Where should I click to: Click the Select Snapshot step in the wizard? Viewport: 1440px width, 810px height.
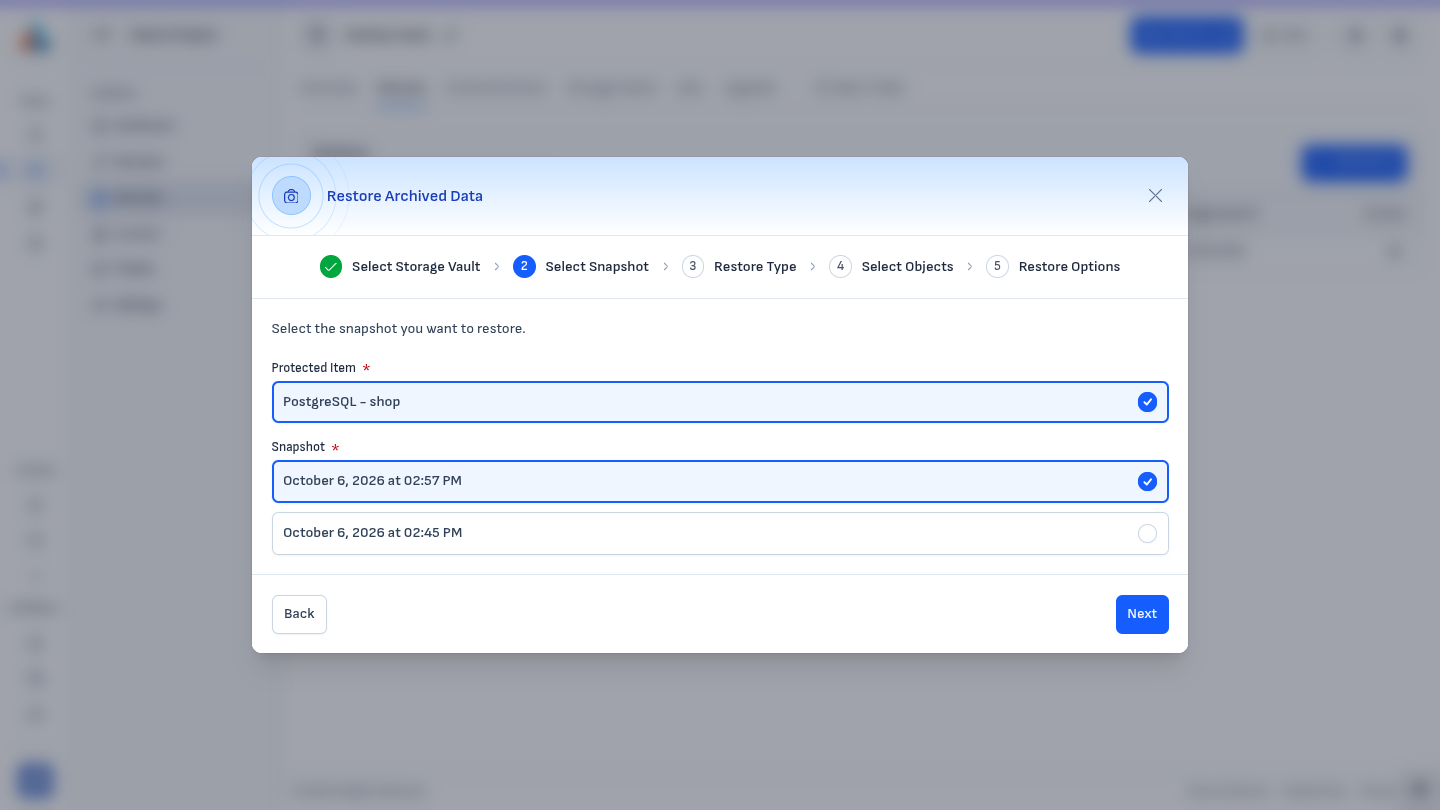coord(581,267)
